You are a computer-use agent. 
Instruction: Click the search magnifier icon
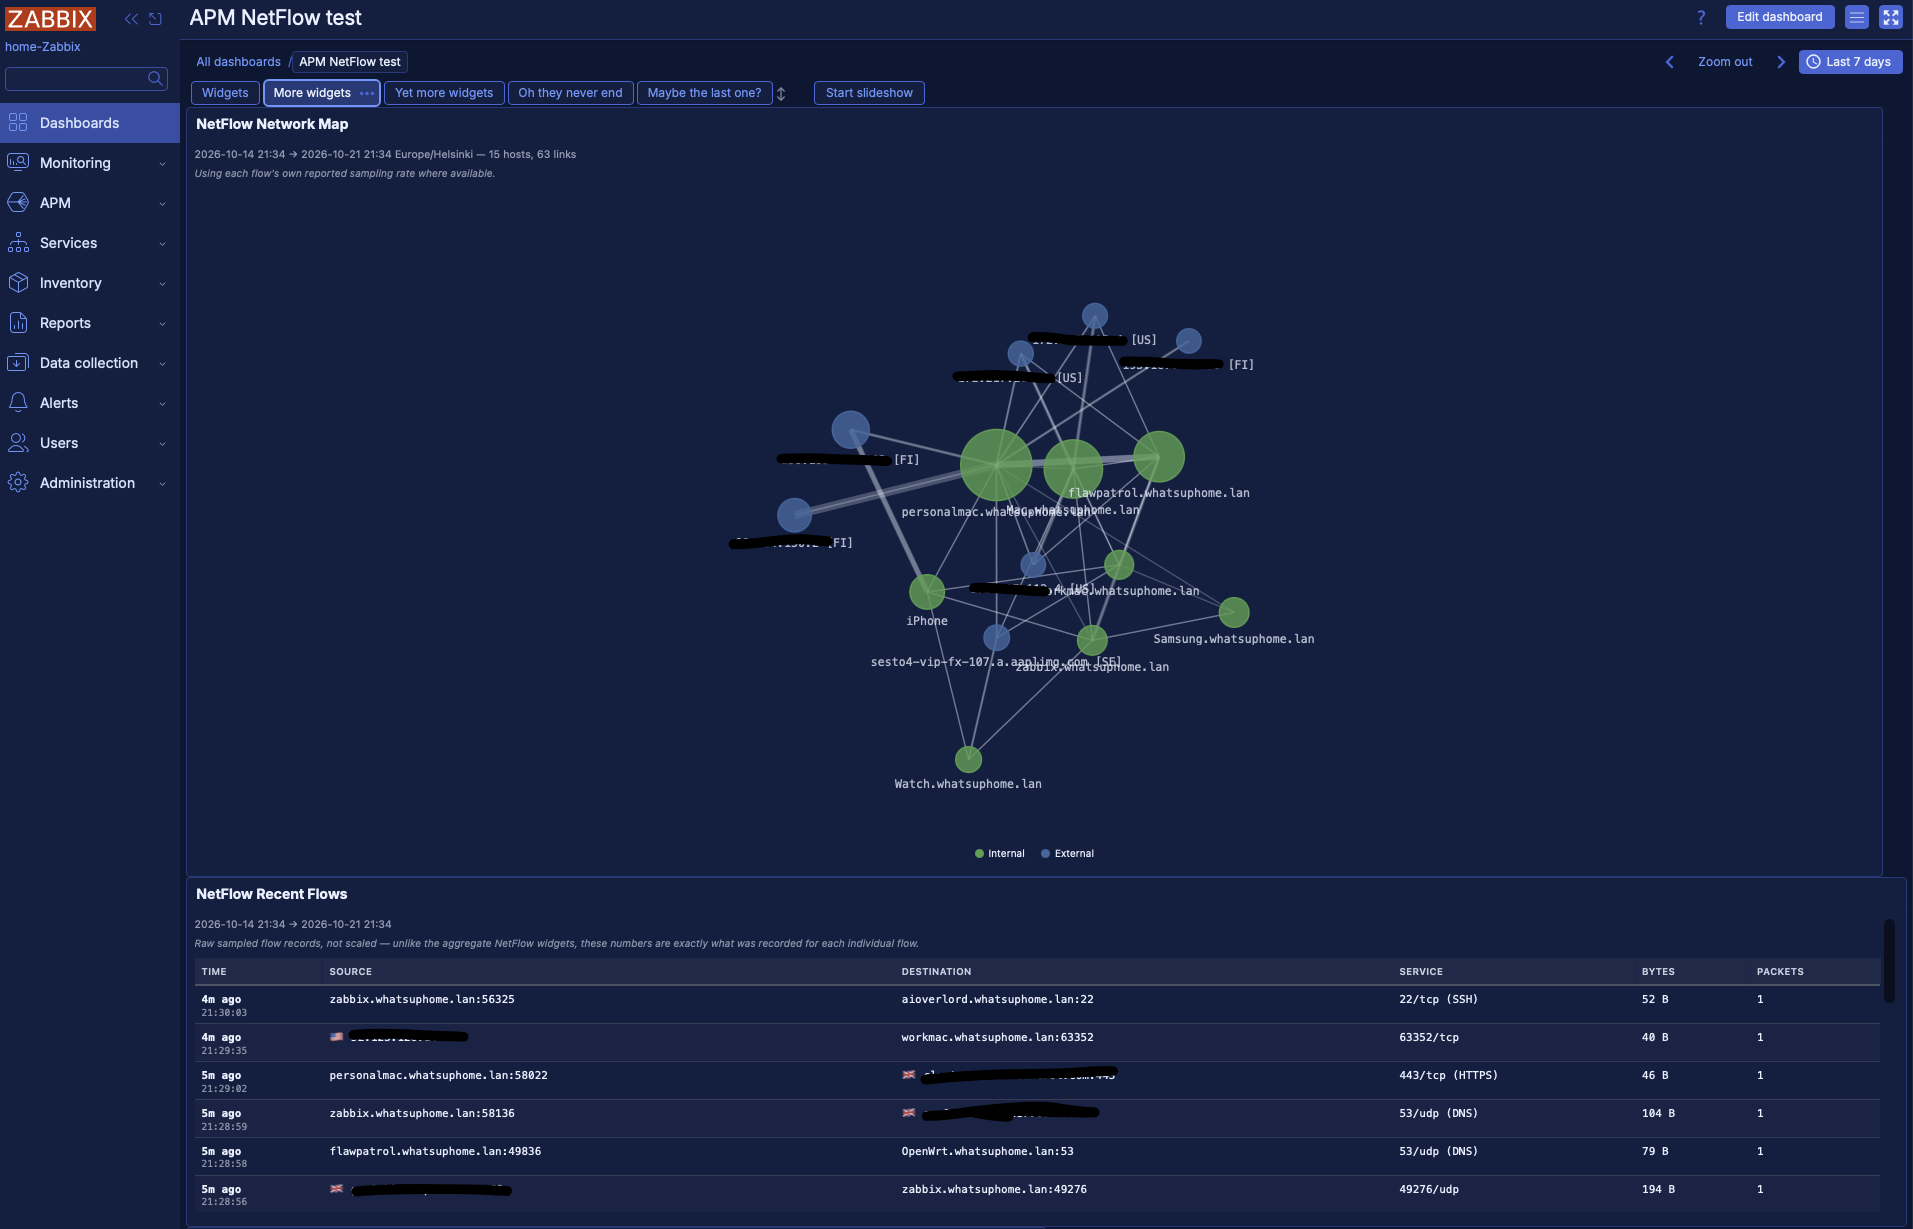(155, 78)
